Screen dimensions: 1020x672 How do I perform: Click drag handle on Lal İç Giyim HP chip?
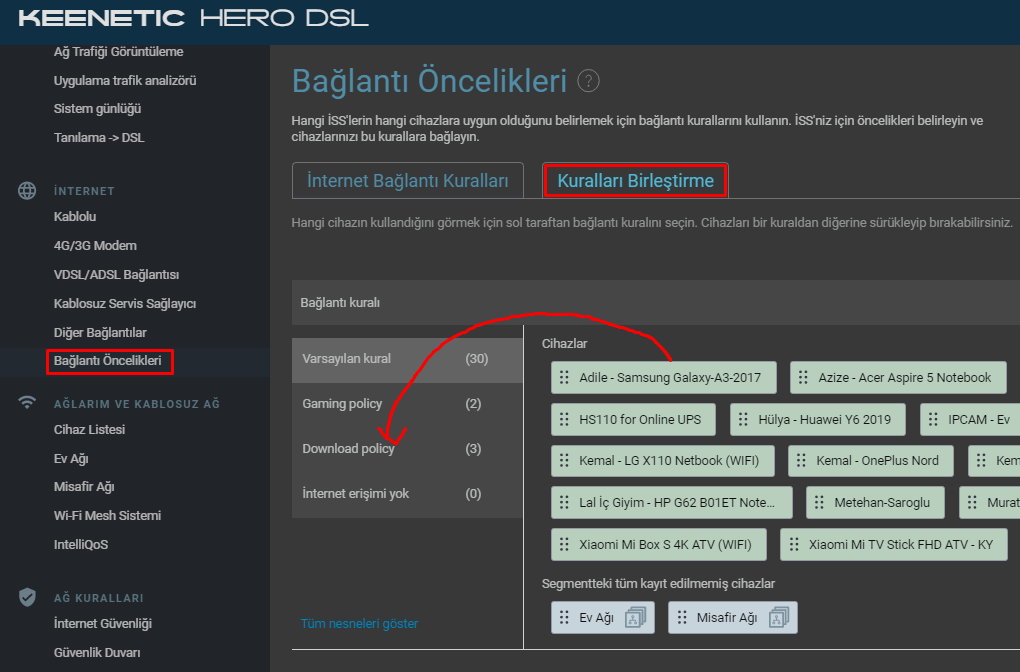coord(564,502)
